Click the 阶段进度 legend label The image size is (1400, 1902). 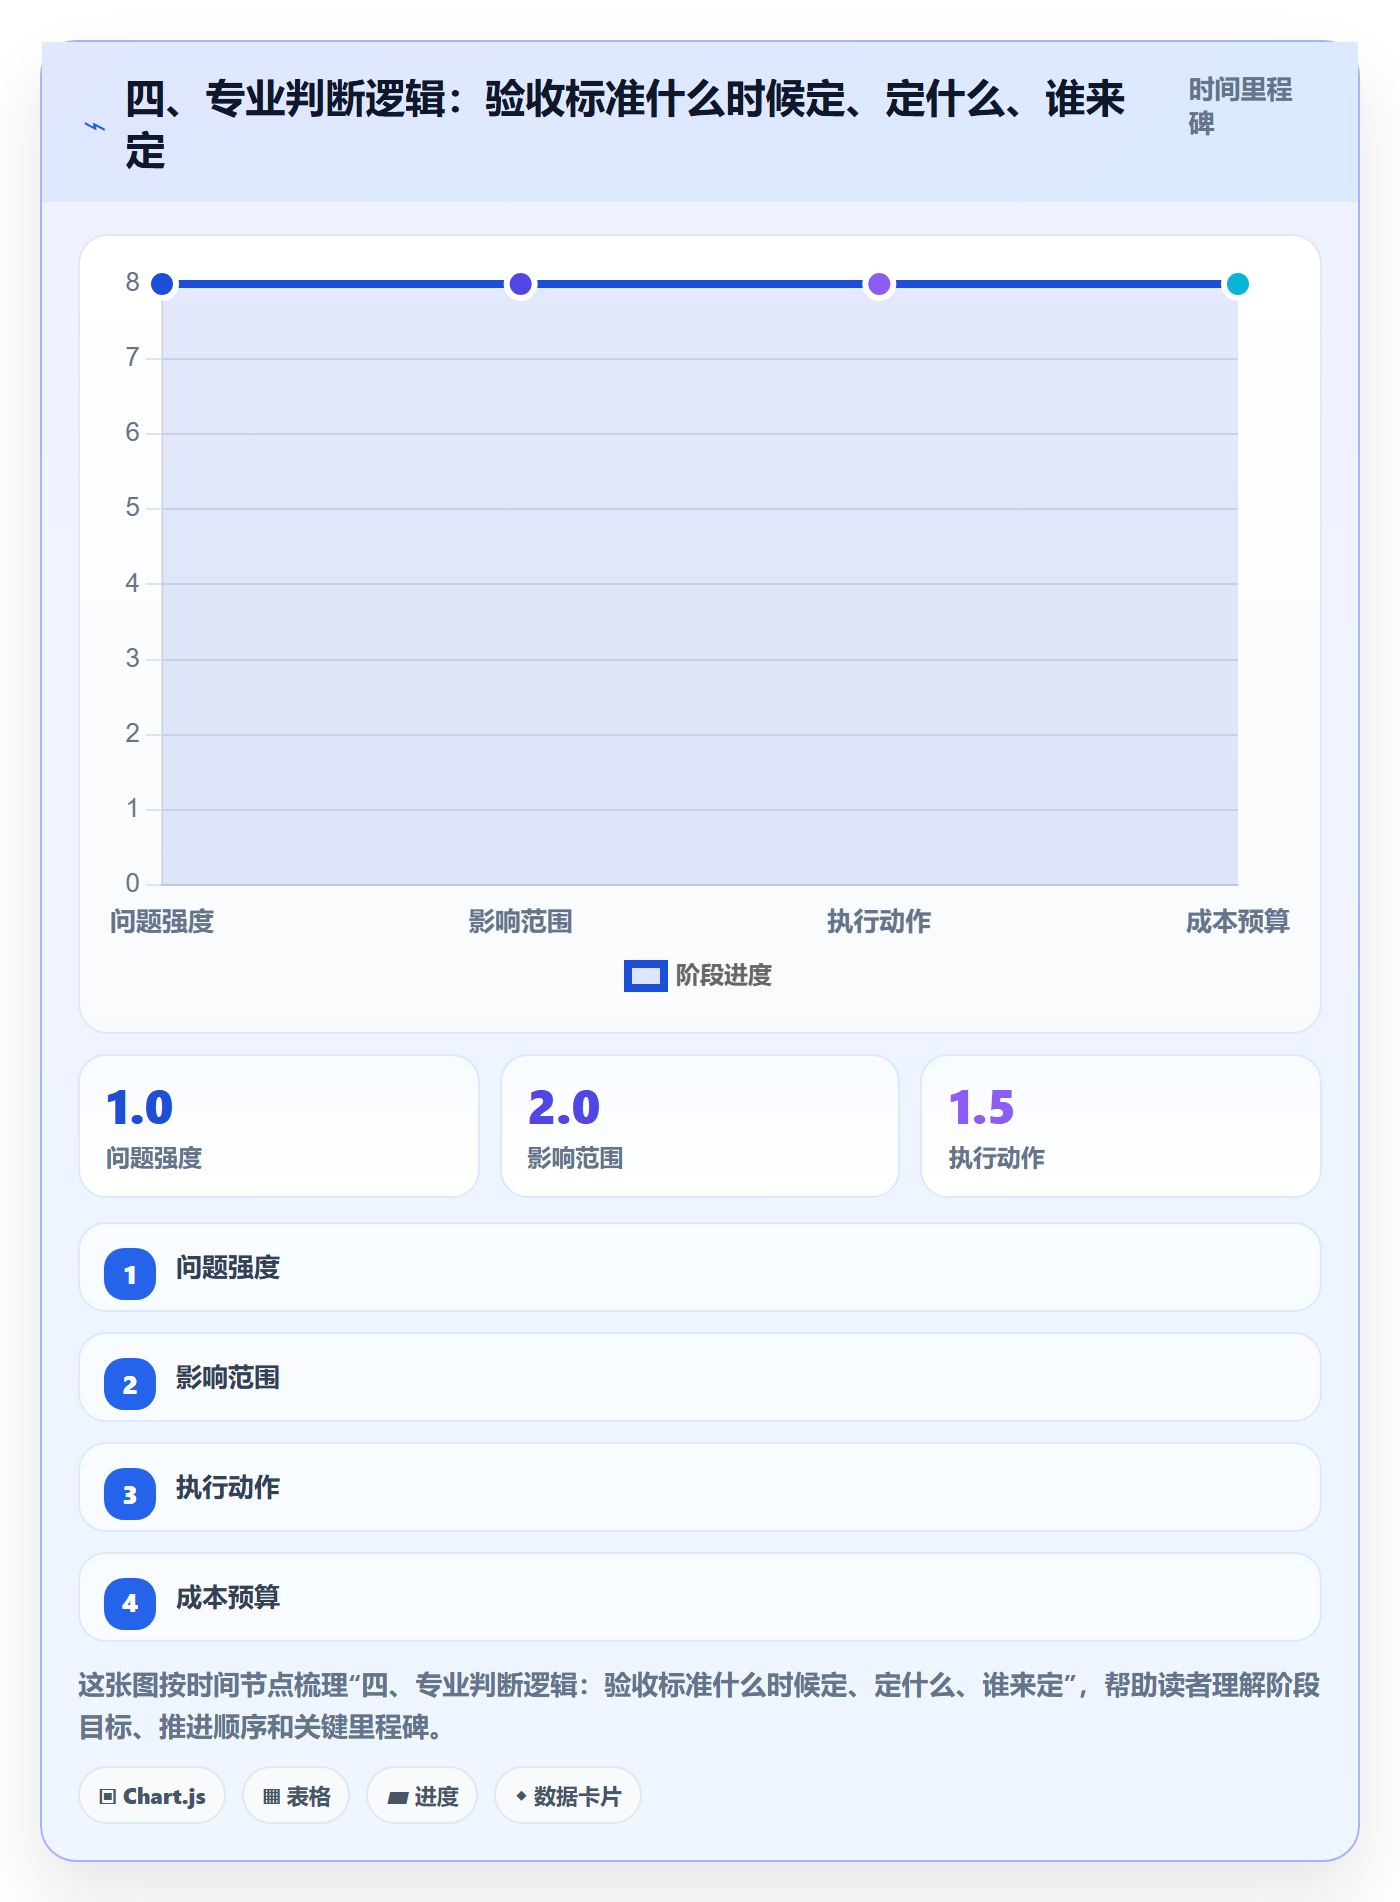[x=723, y=976]
